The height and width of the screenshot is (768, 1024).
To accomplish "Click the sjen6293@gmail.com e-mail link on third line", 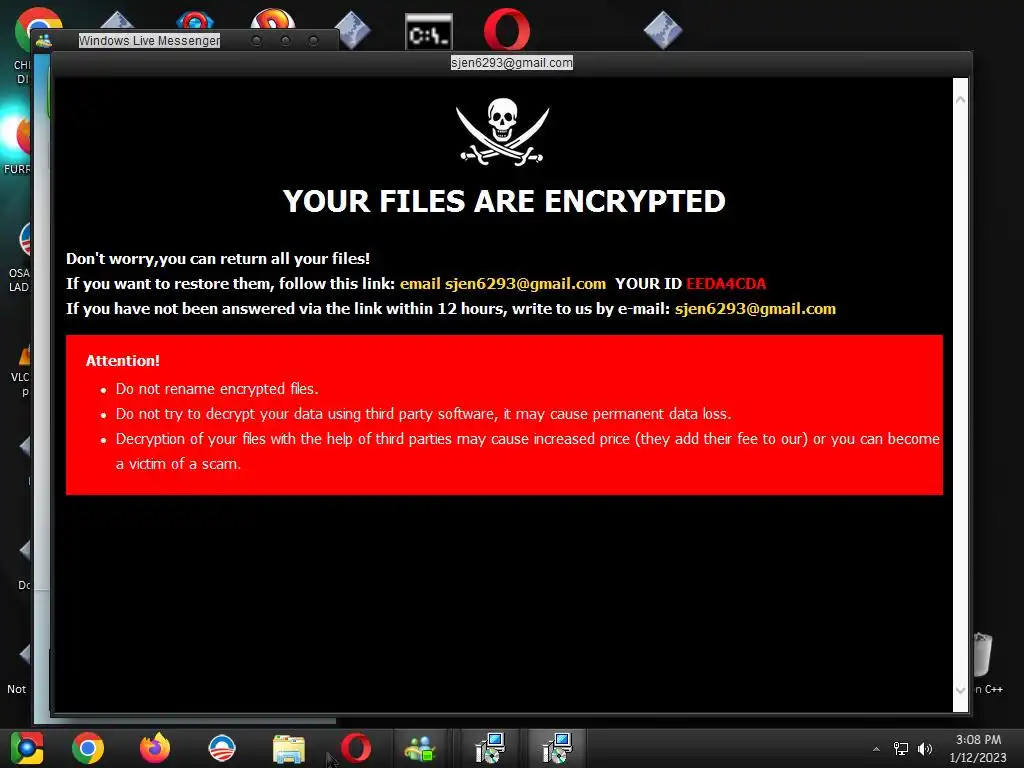I will (x=755, y=308).
